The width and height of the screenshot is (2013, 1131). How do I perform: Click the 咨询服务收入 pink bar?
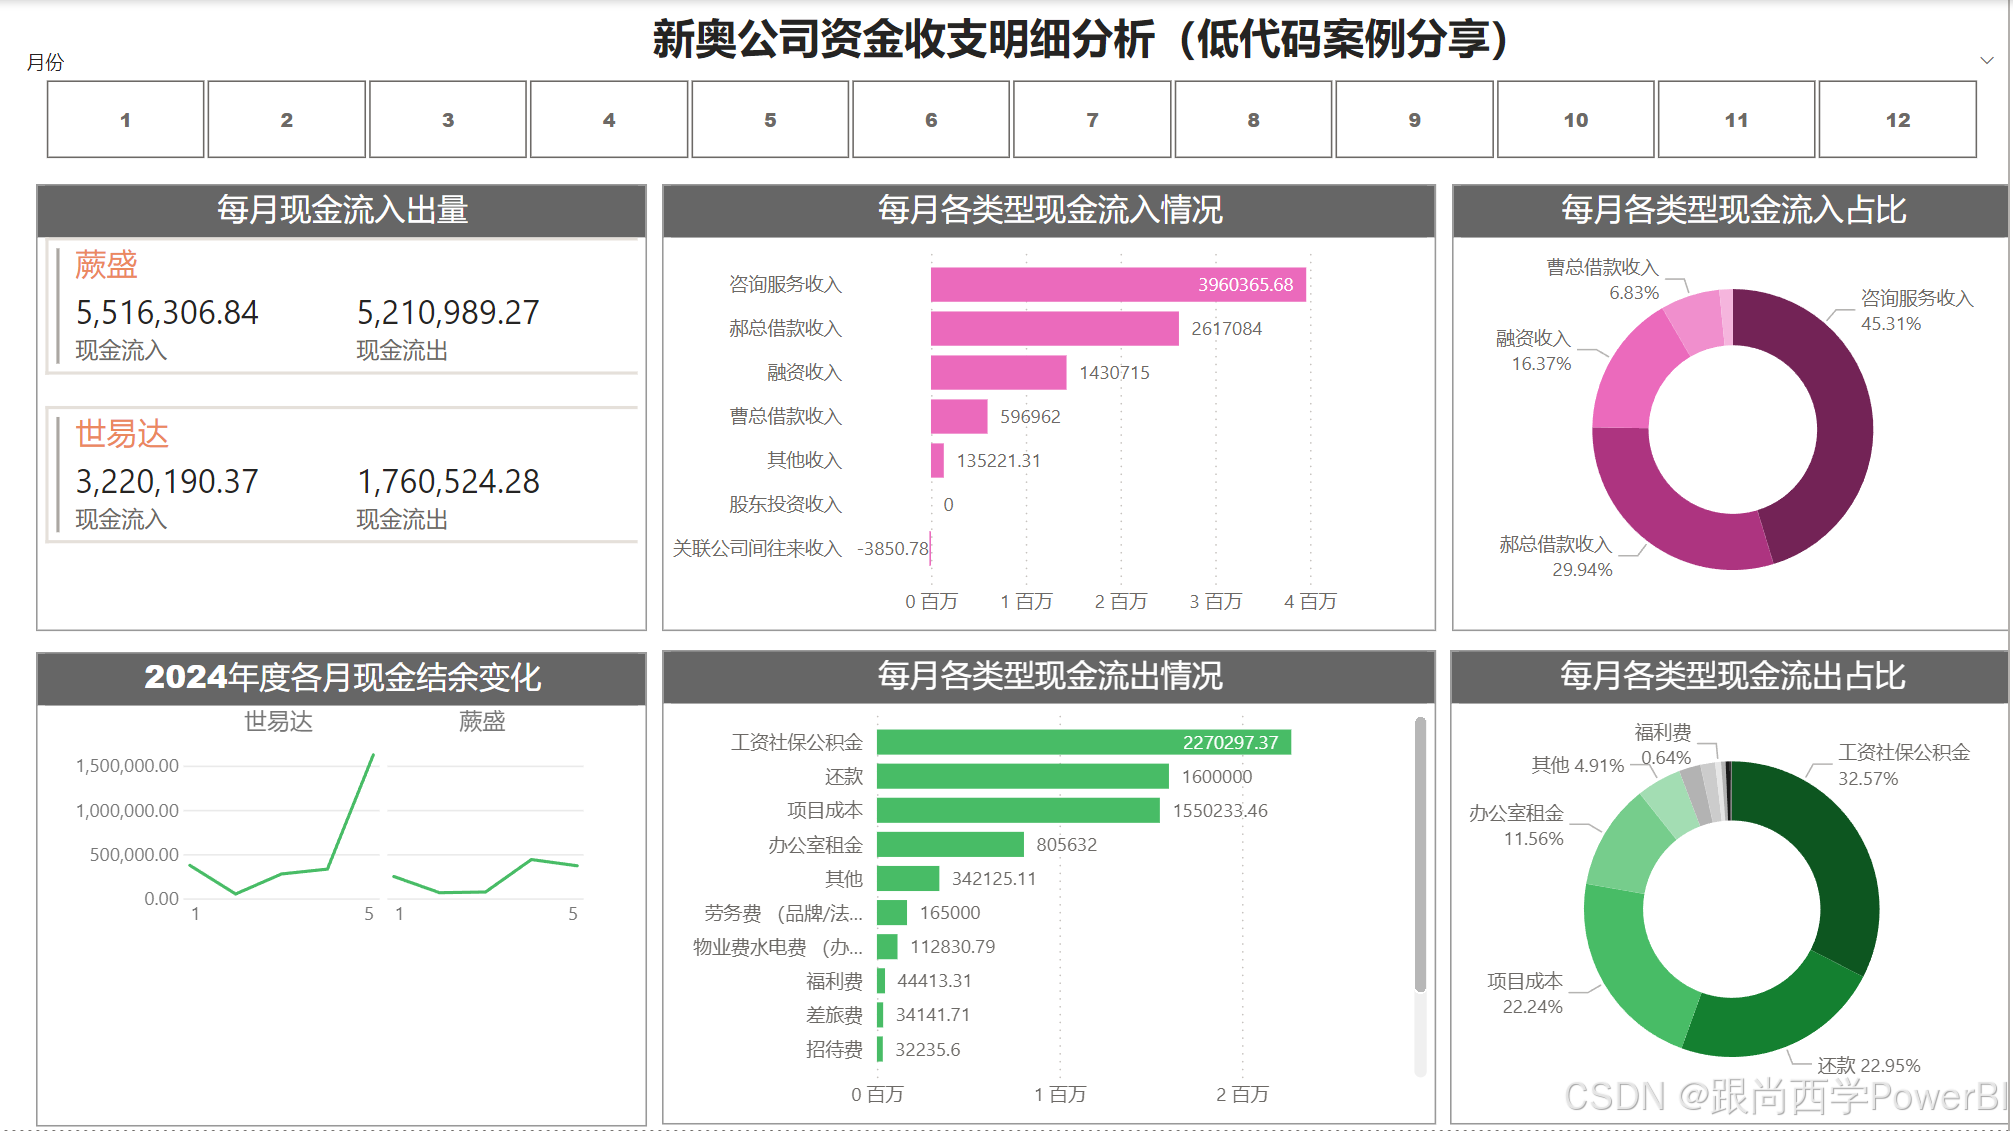coord(1060,285)
